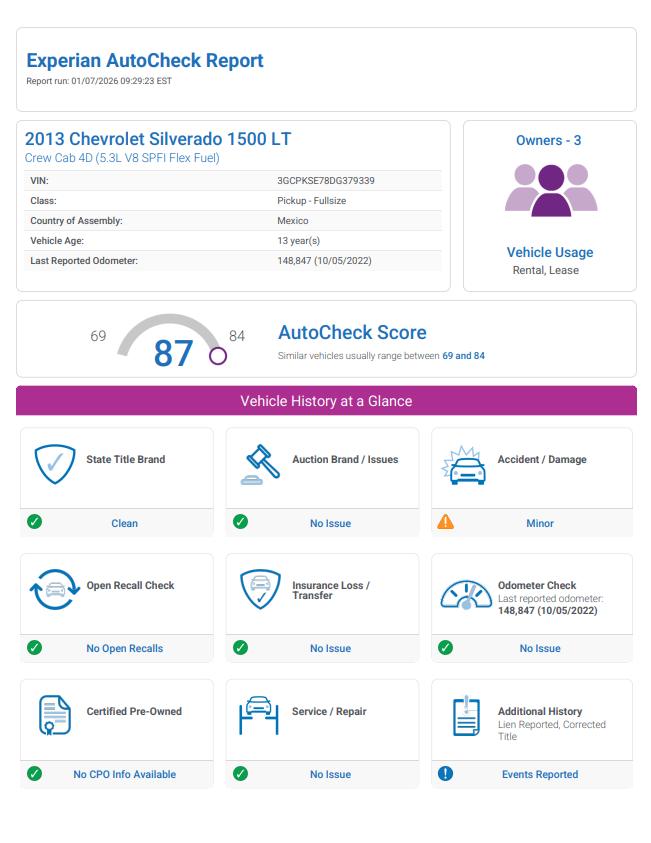The image size is (651, 843).
Task: Click the orange warning icon beside Minor
Action: (446, 522)
